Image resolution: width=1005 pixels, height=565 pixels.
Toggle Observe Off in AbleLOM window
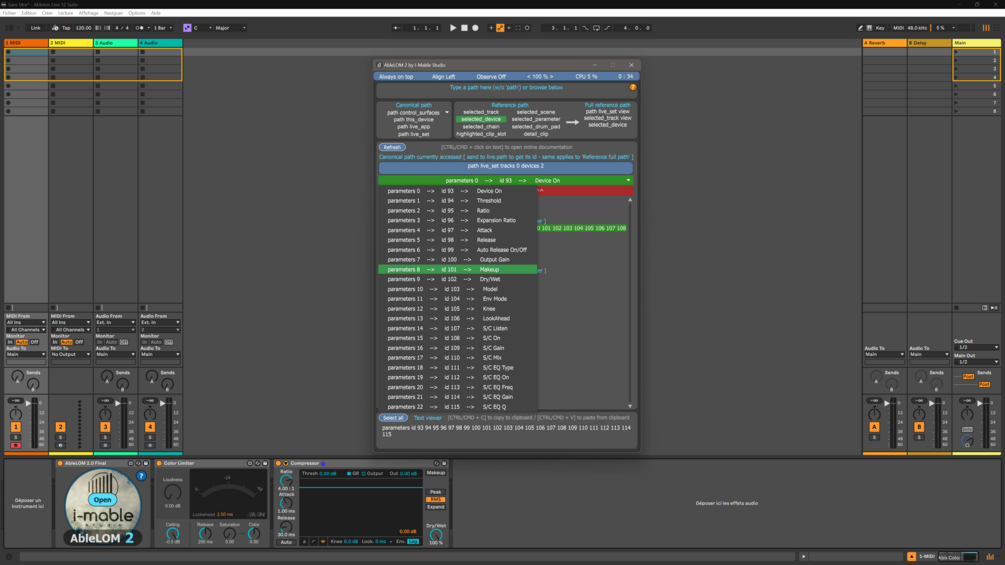click(x=491, y=77)
